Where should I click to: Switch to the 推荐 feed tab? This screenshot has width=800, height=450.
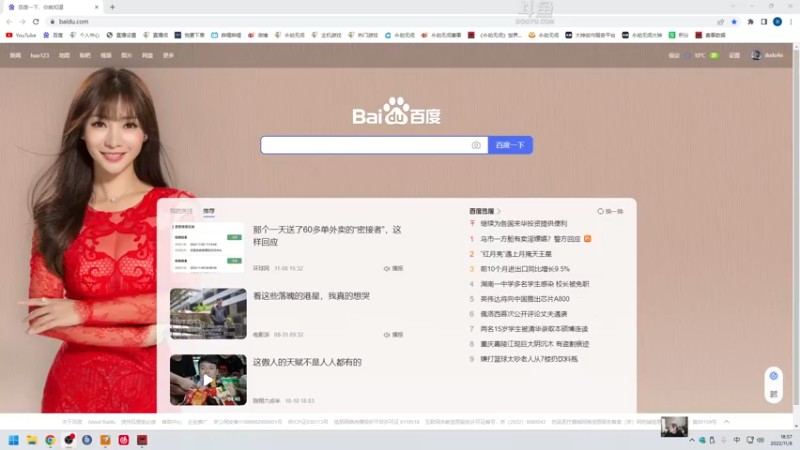[x=209, y=211]
